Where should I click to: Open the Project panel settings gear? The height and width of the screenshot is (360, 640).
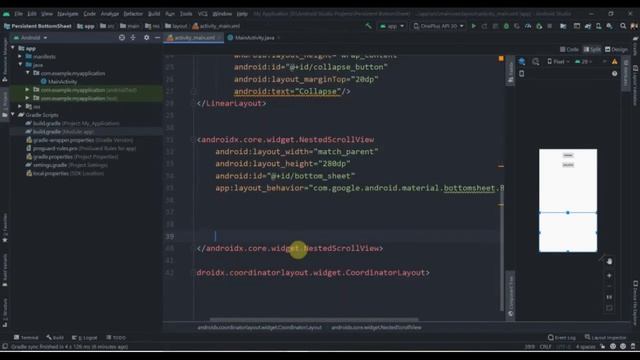(x=147, y=38)
